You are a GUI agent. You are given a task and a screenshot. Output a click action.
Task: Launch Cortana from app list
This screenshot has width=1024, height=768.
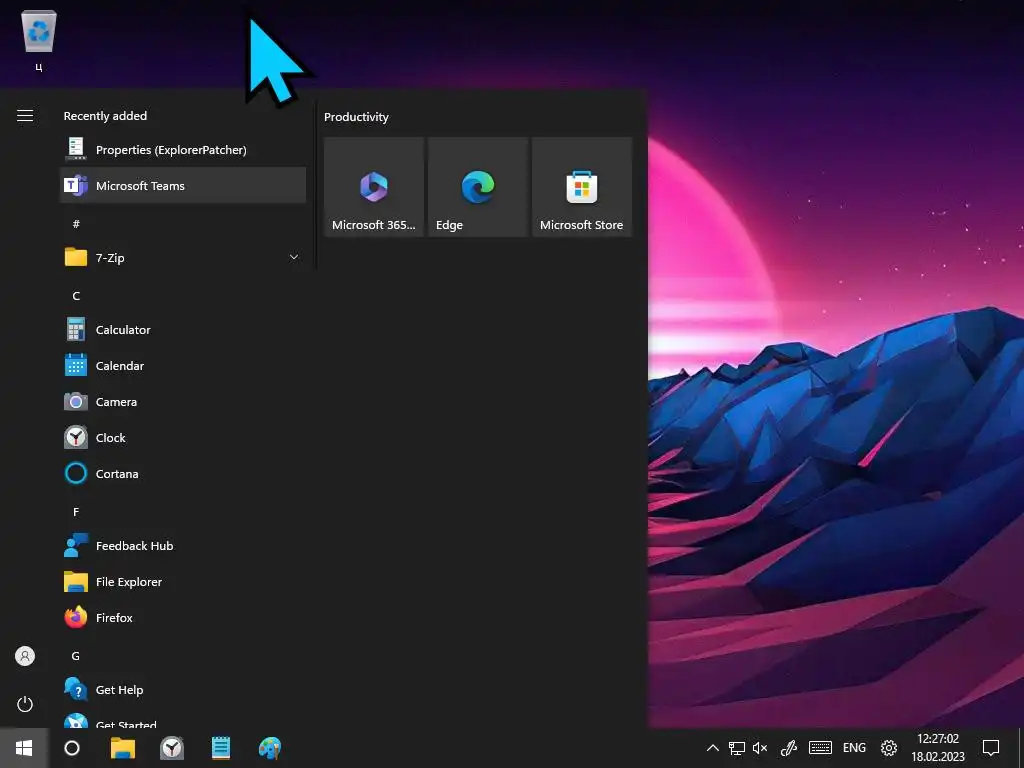pyautogui.click(x=183, y=473)
